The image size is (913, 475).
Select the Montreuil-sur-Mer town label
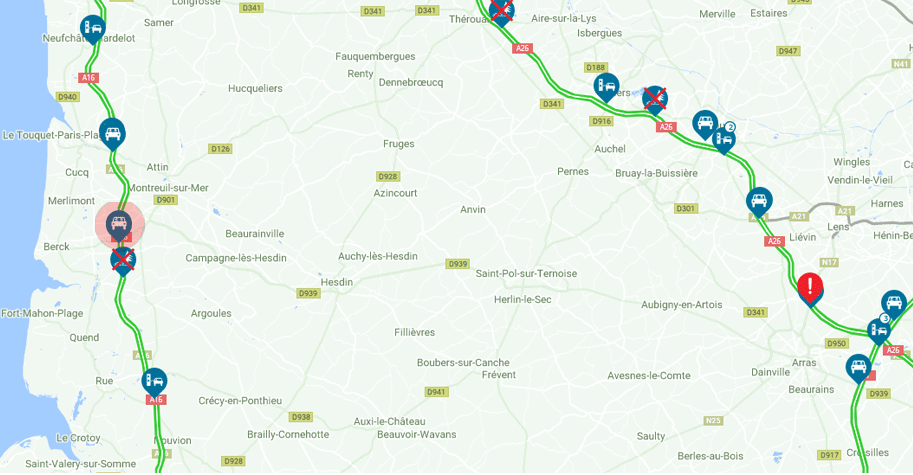click(x=168, y=188)
